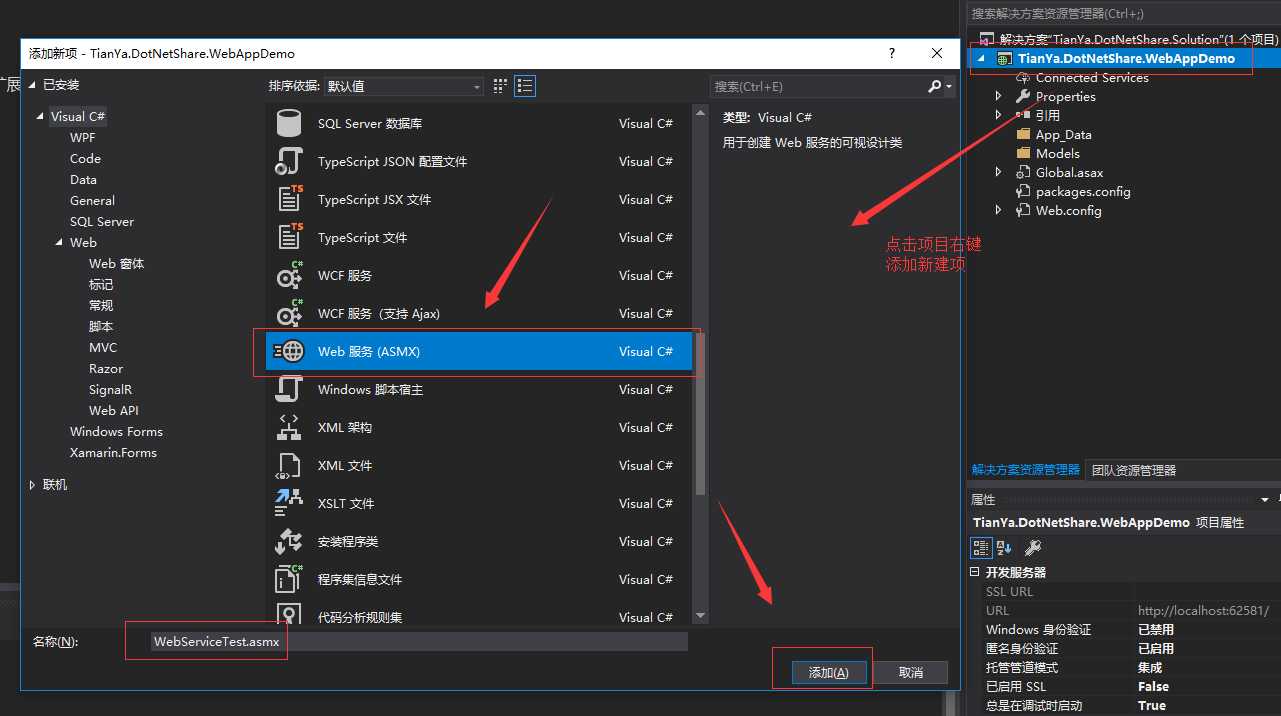Collapse the TianYa.DotNetShare.WebAppDemo project node
This screenshot has width=1281, height=716.
click(x=981, y=58)
